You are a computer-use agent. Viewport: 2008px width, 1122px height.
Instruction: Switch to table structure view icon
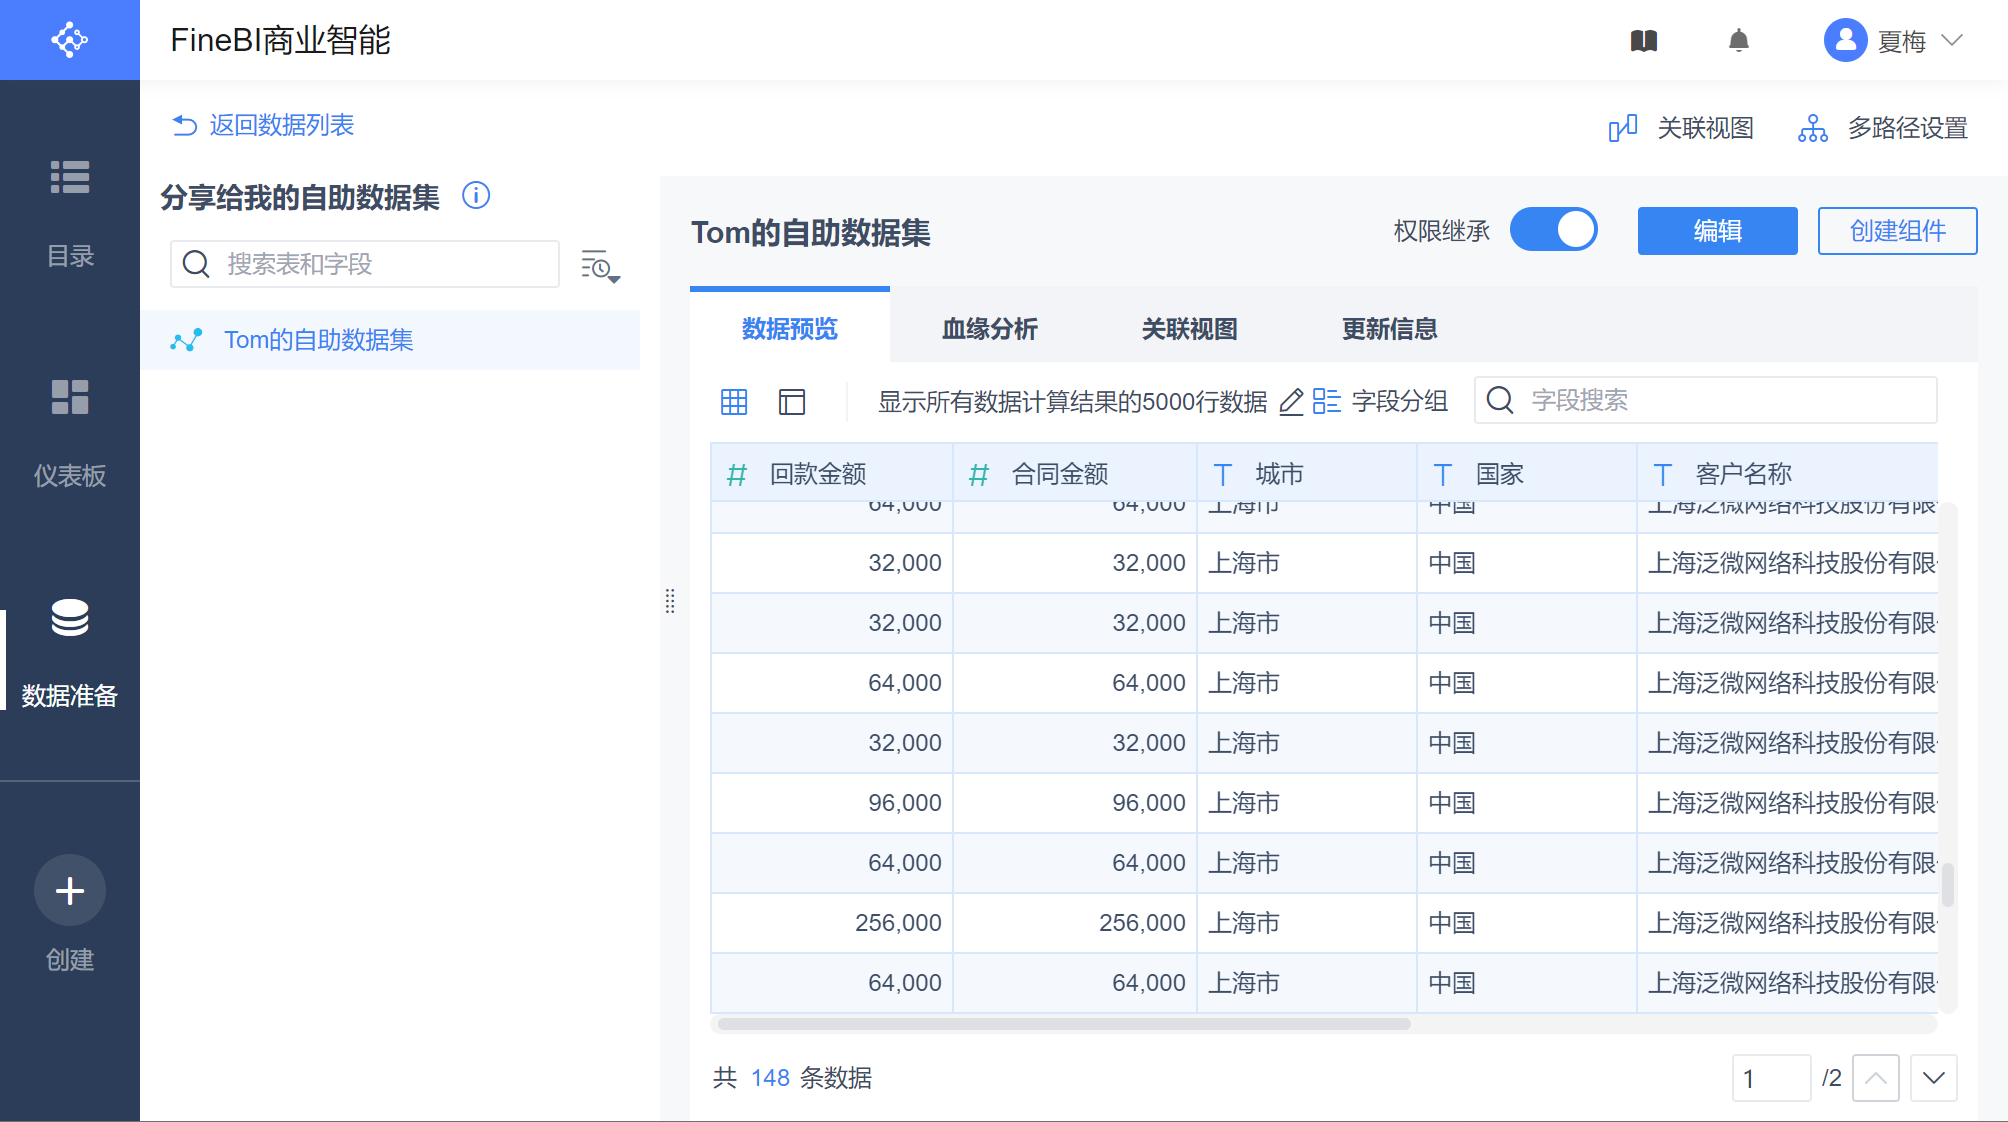(x=792, y=402)
